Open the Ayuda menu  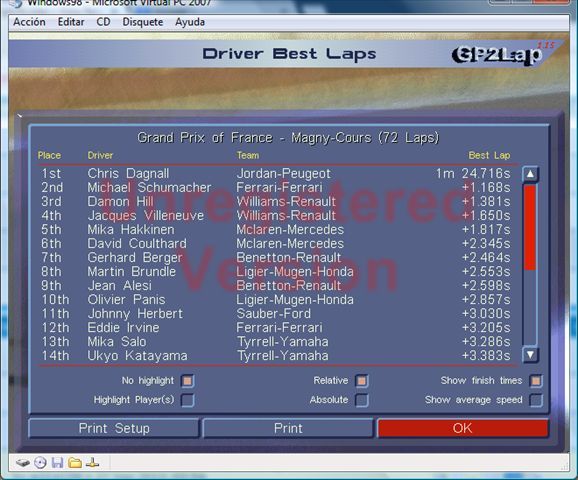190,22
